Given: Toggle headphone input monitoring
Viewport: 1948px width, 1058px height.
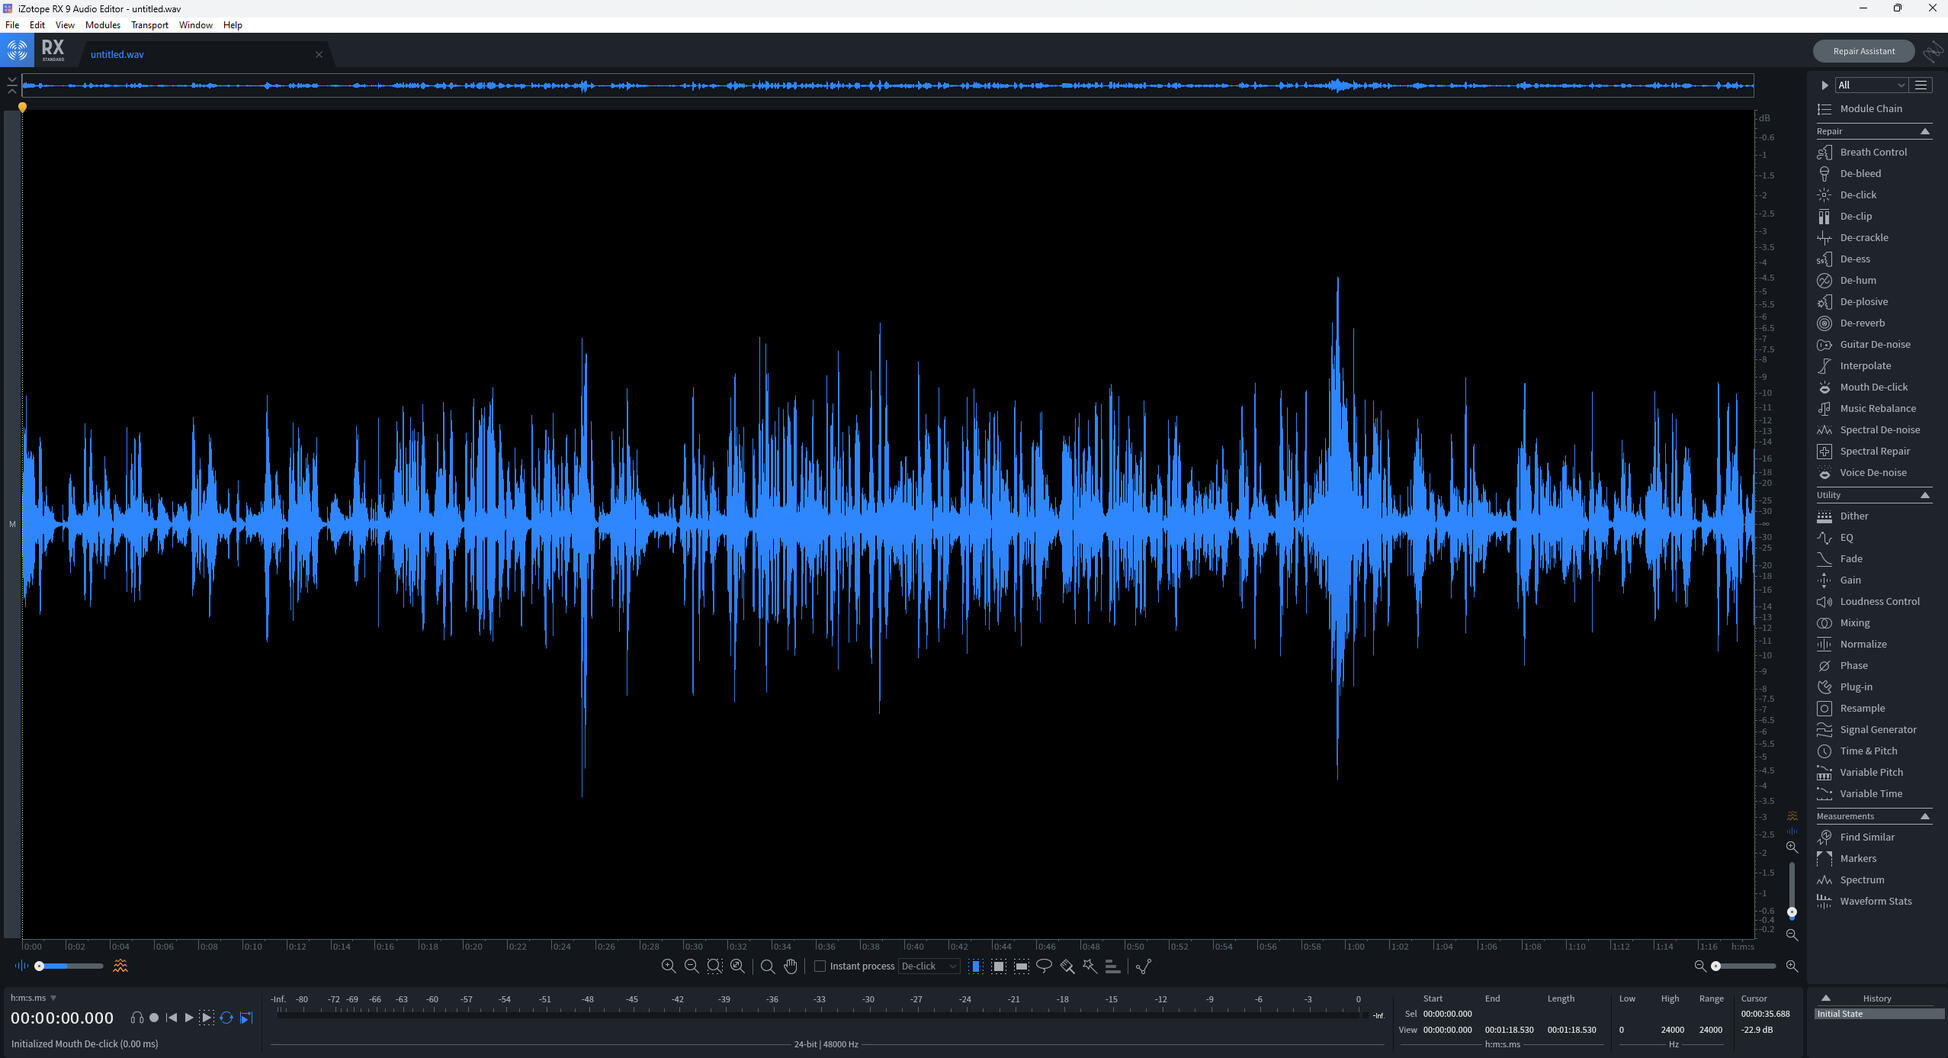Looking at the screenshot, I should pyautogui.click(x=136, y=1018).
